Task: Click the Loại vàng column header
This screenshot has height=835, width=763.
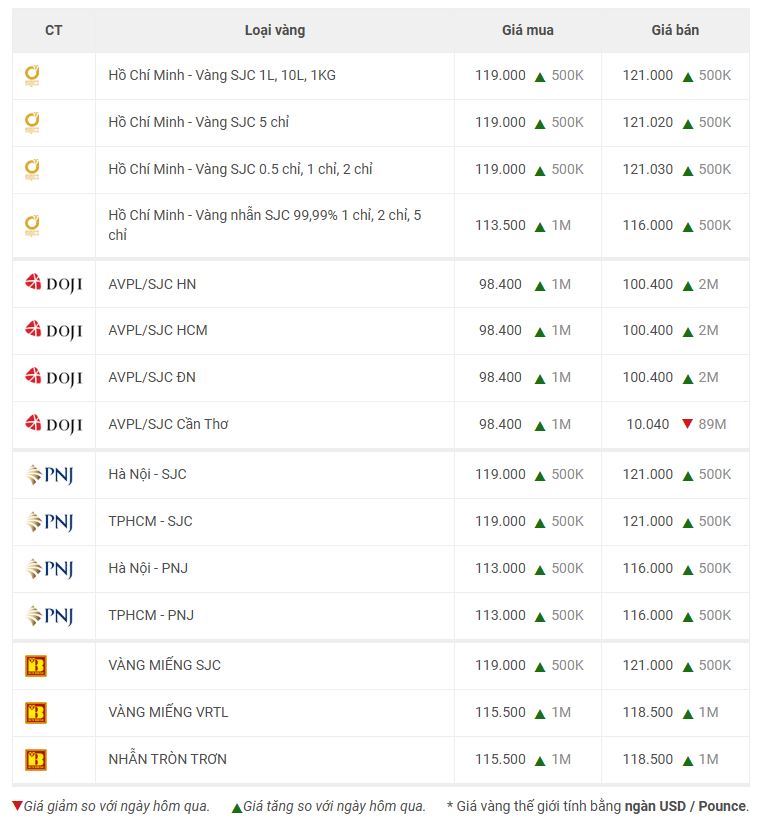Action: tap(275, 30)
